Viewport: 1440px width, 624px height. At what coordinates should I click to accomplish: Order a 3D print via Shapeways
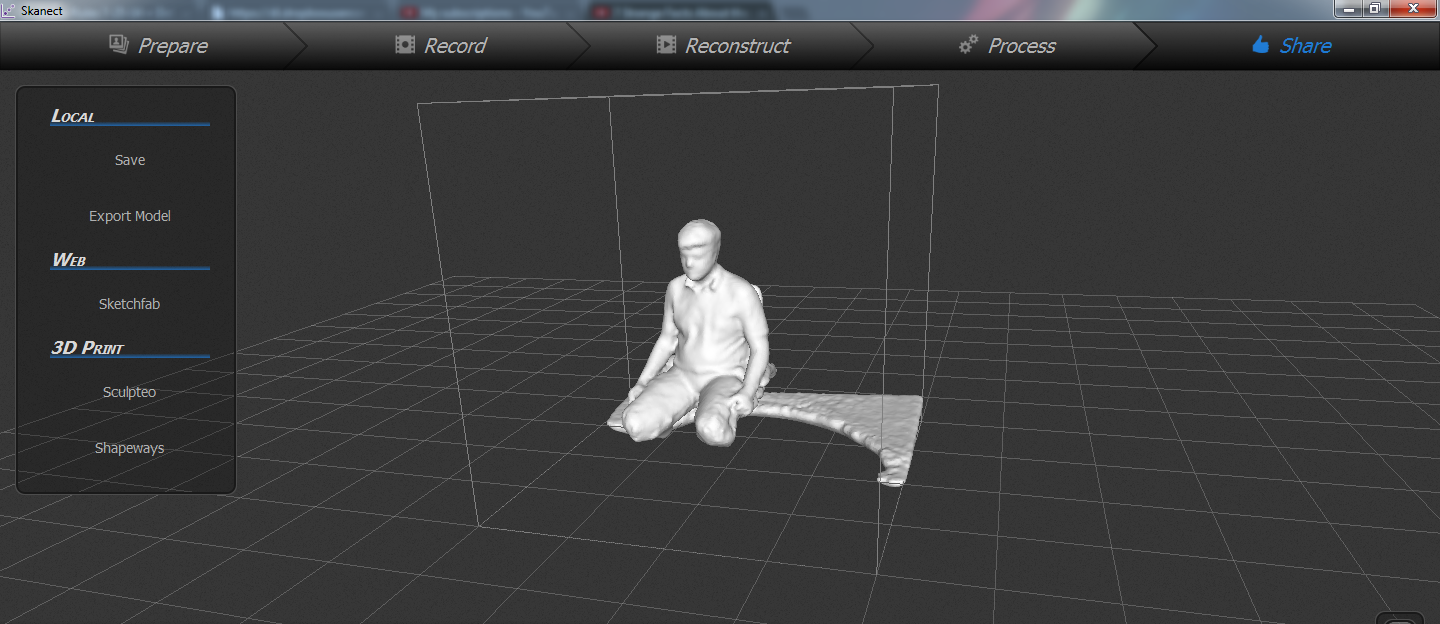click(129, 447)
